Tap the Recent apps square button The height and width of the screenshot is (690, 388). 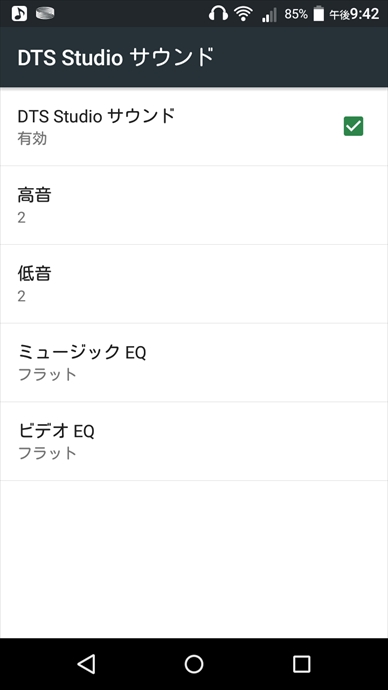tap(301, 664)
